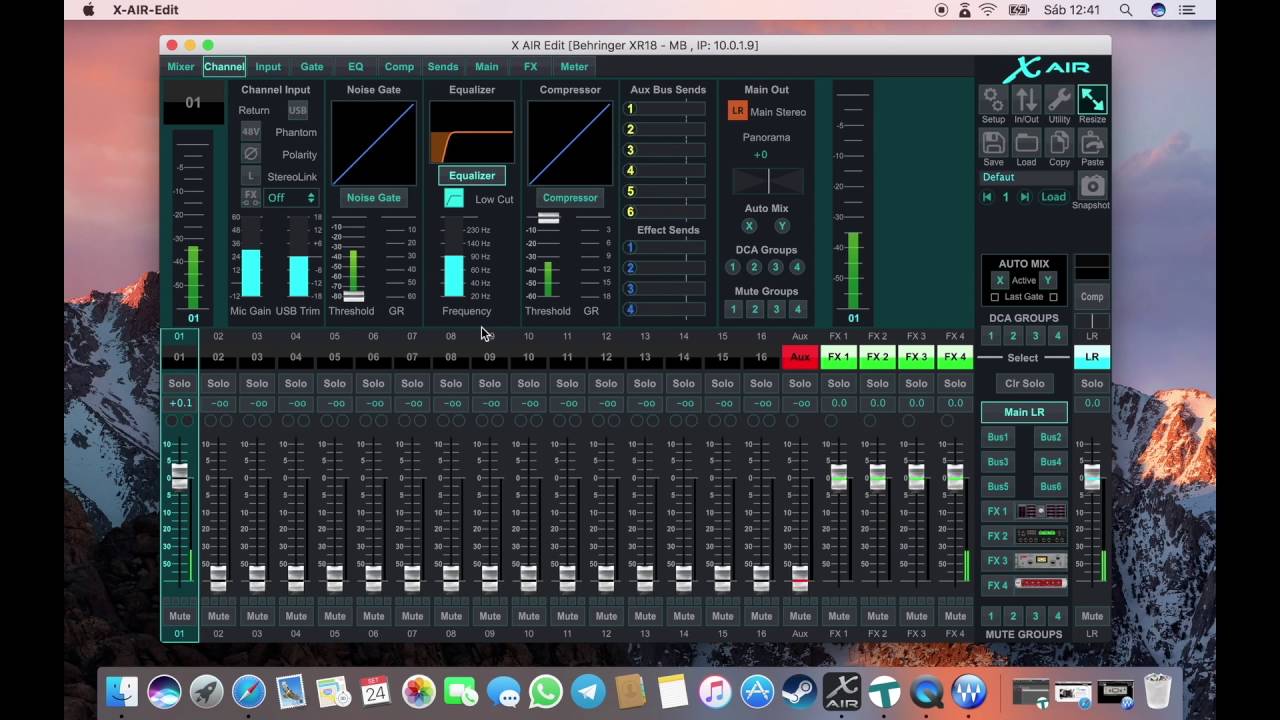Check the left Last Gate checkbox
1280x720 pixels.
pos(994,297)
